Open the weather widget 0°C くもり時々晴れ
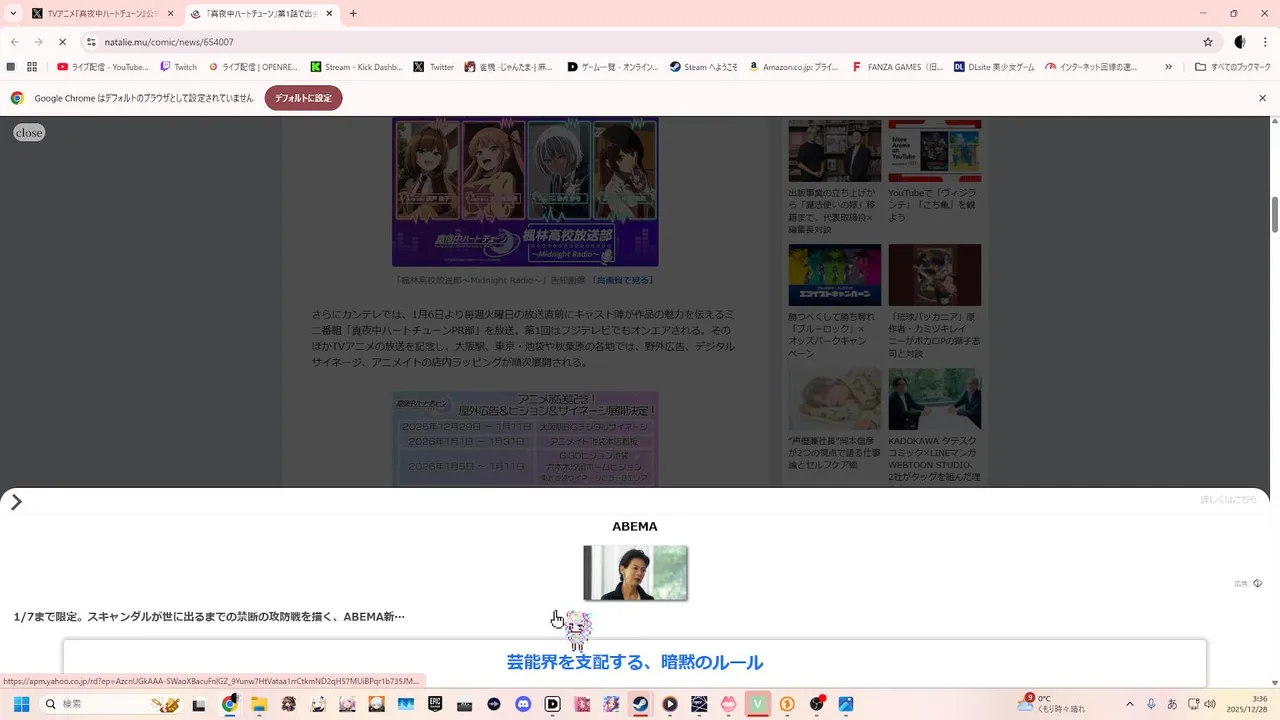The height and width of the screenshot is (720, 1280). (1050, 704)
